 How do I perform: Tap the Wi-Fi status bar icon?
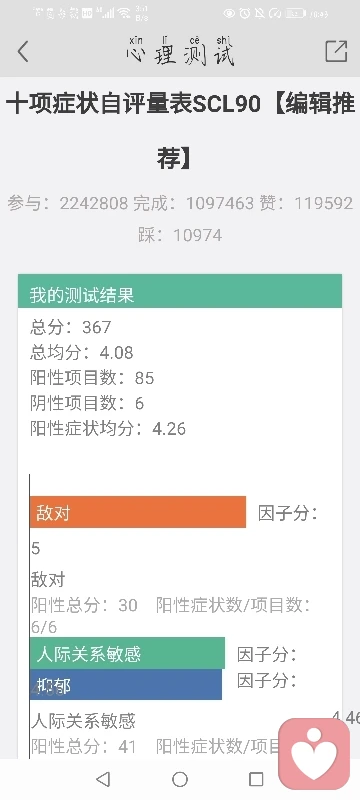(x=124, y=13)
